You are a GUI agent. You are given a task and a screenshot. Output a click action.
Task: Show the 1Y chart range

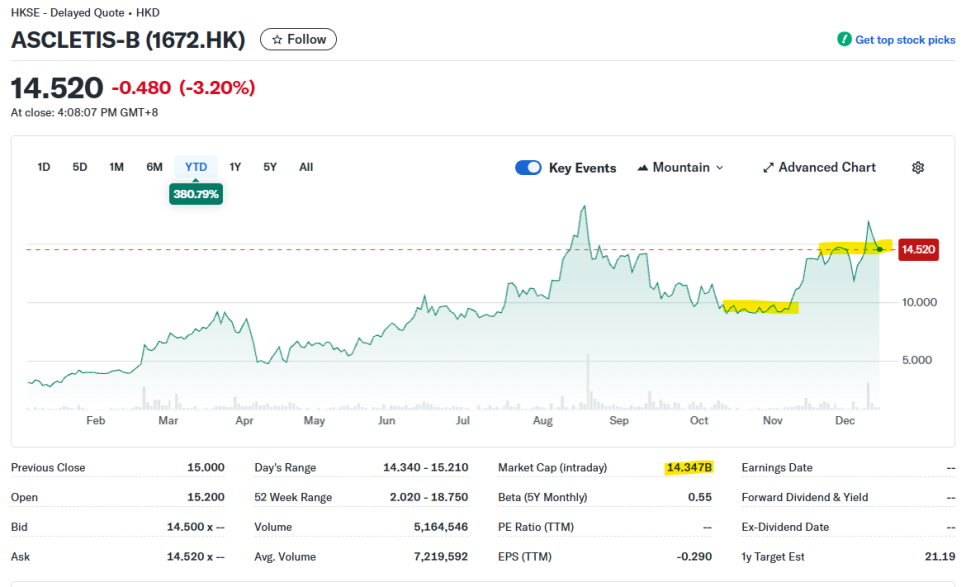(235, 167)
